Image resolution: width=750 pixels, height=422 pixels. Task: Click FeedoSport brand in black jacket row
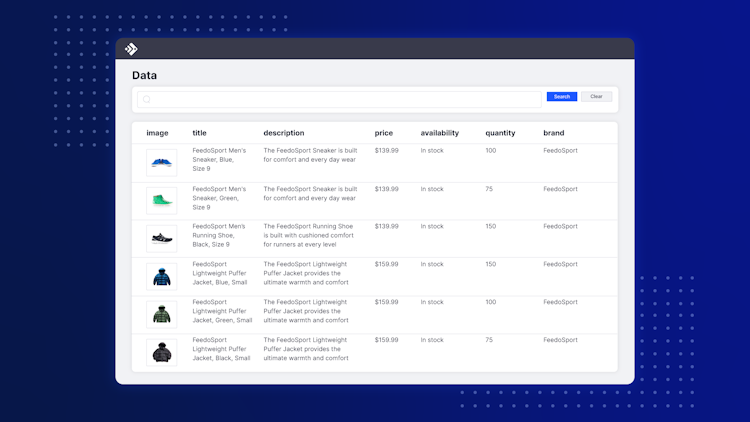click(560, 340)
